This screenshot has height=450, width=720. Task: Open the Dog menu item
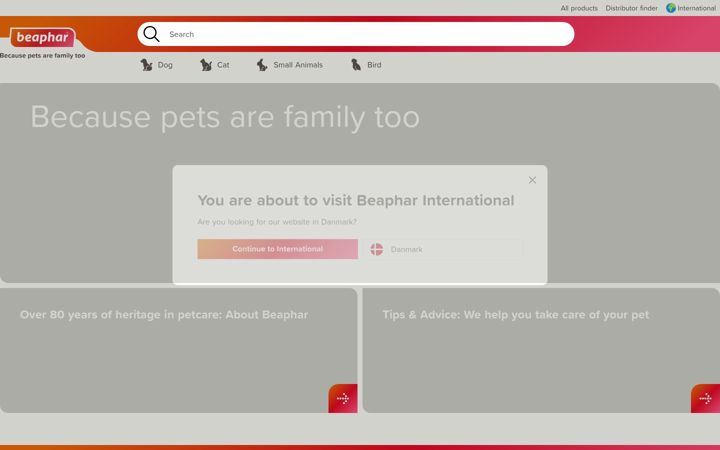157,65
